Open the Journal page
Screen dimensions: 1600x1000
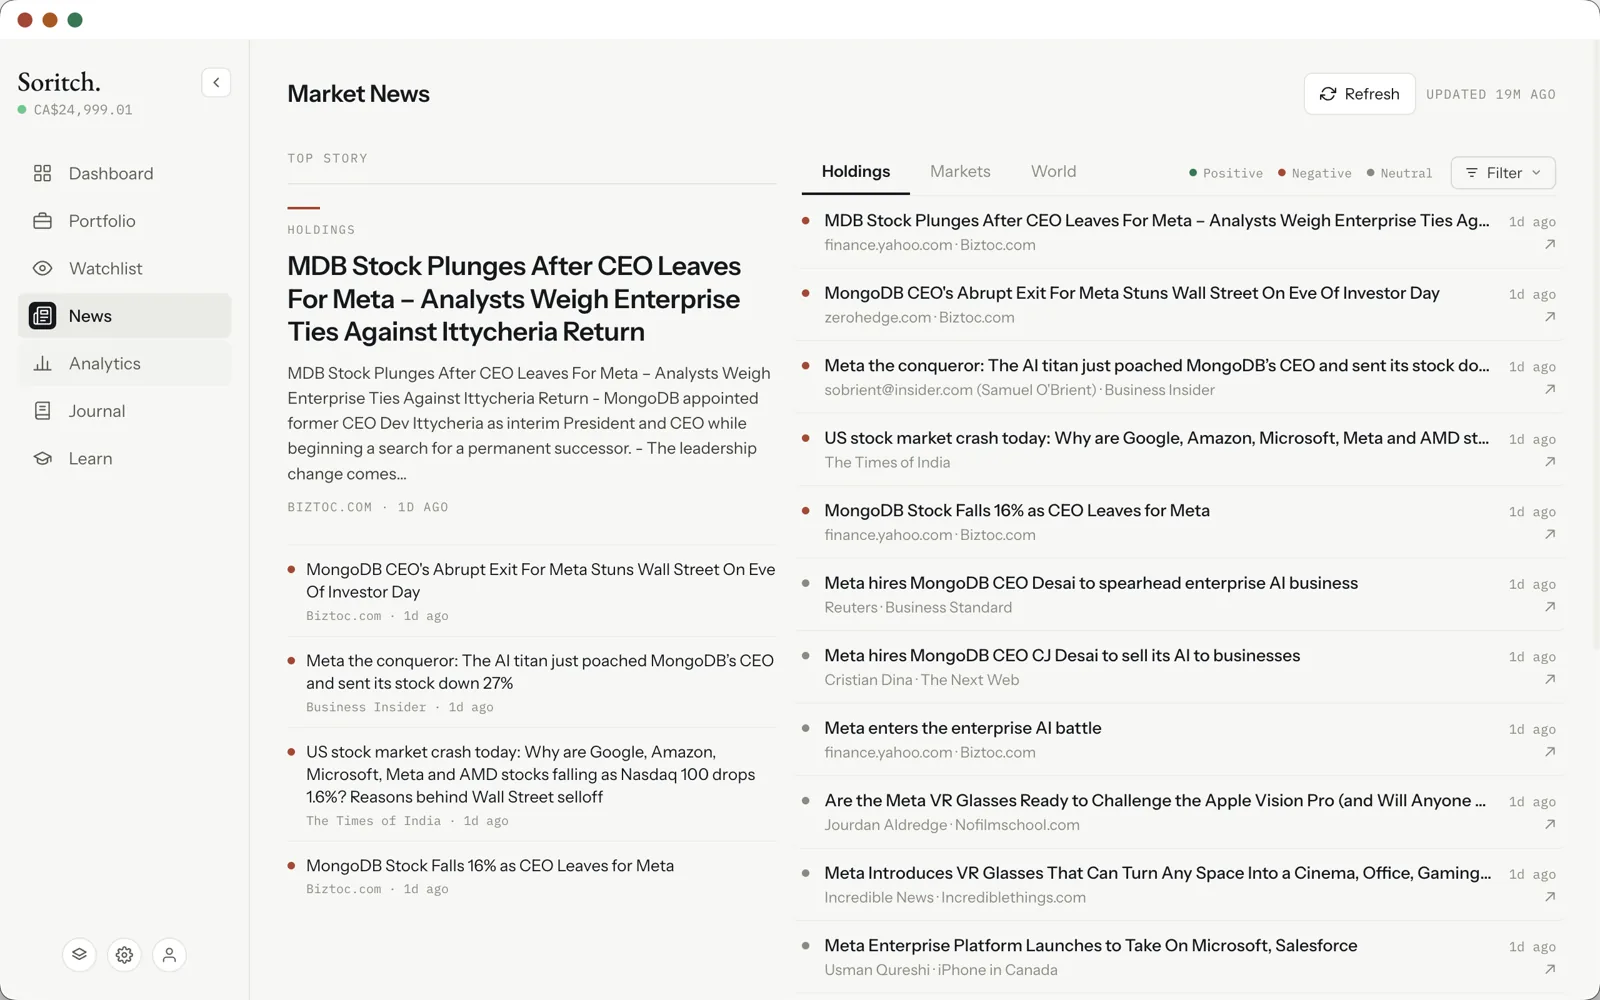124,411
